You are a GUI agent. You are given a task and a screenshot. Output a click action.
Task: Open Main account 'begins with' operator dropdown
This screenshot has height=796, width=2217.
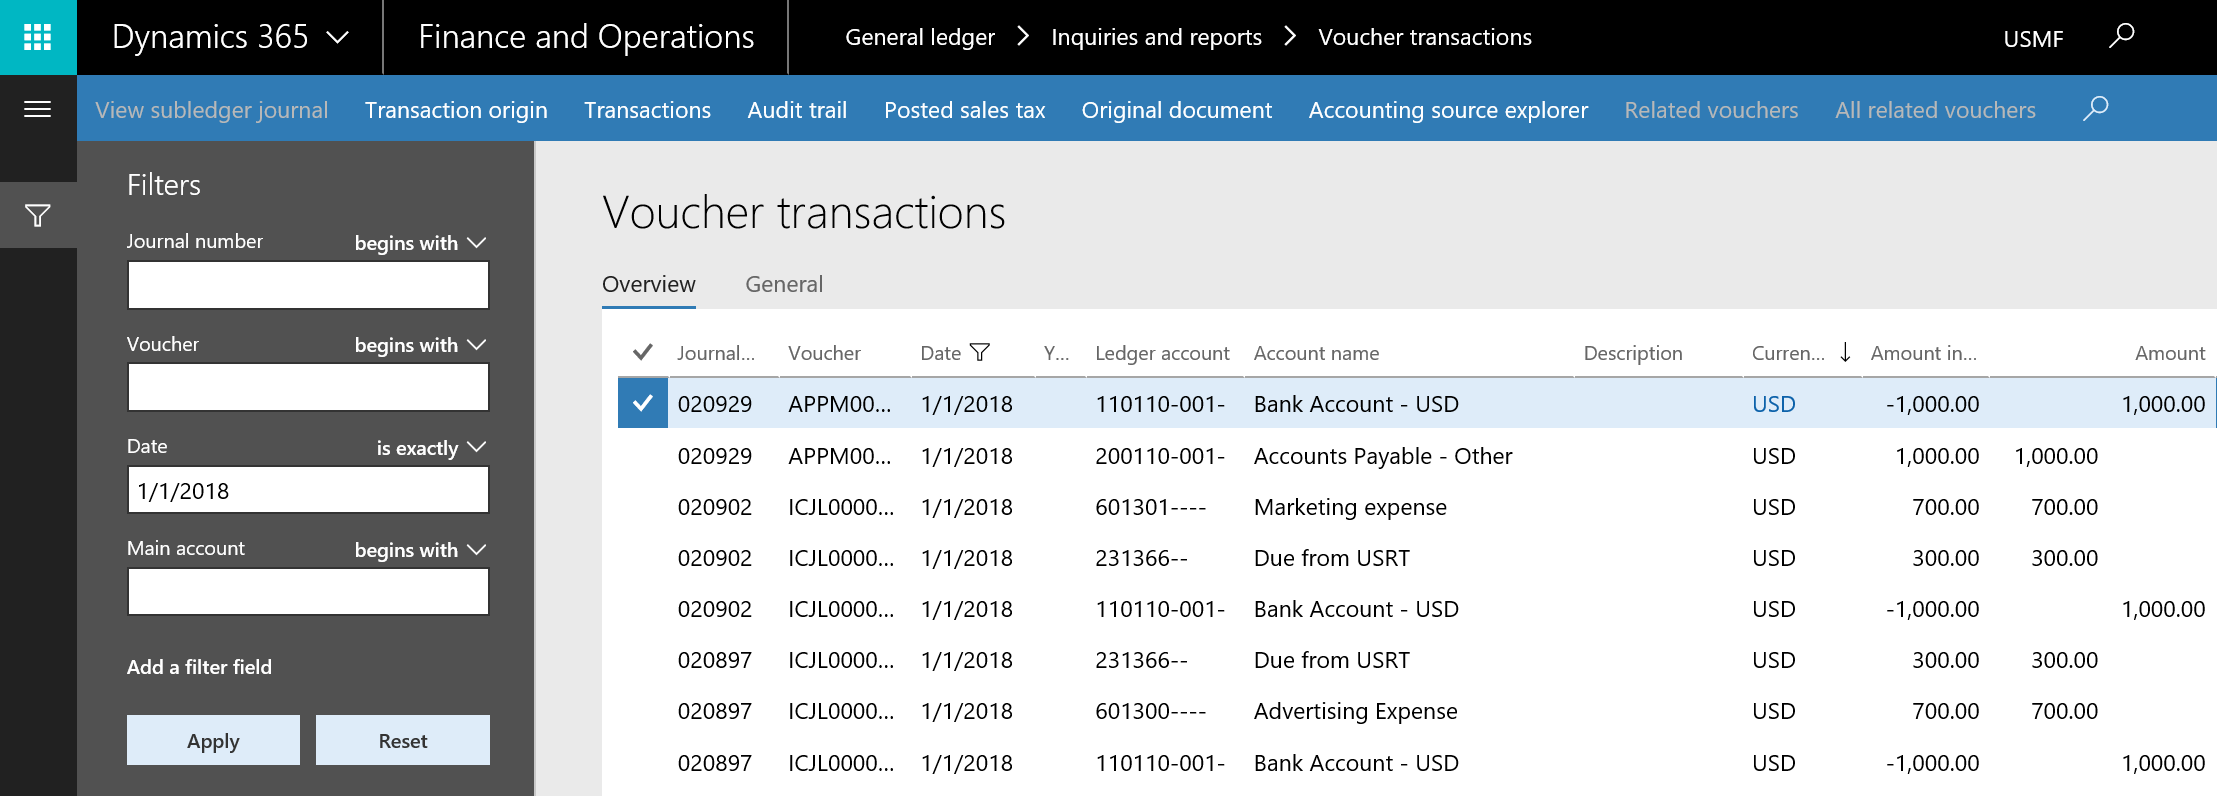pyautogui.click(x=420, y=549)
